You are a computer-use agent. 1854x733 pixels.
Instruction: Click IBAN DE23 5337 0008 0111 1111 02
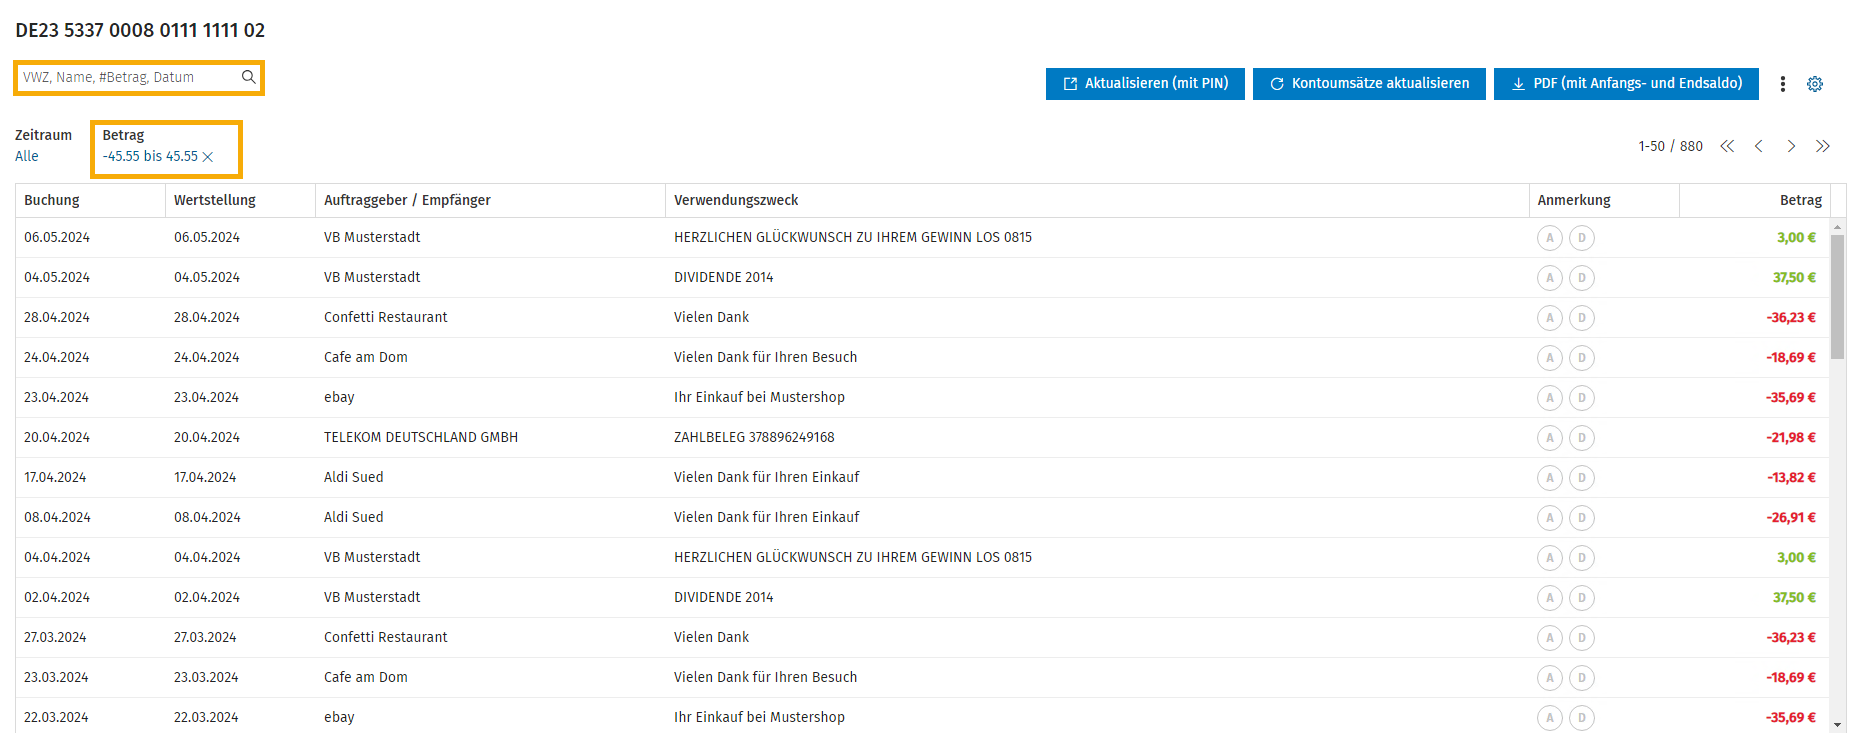140,31
